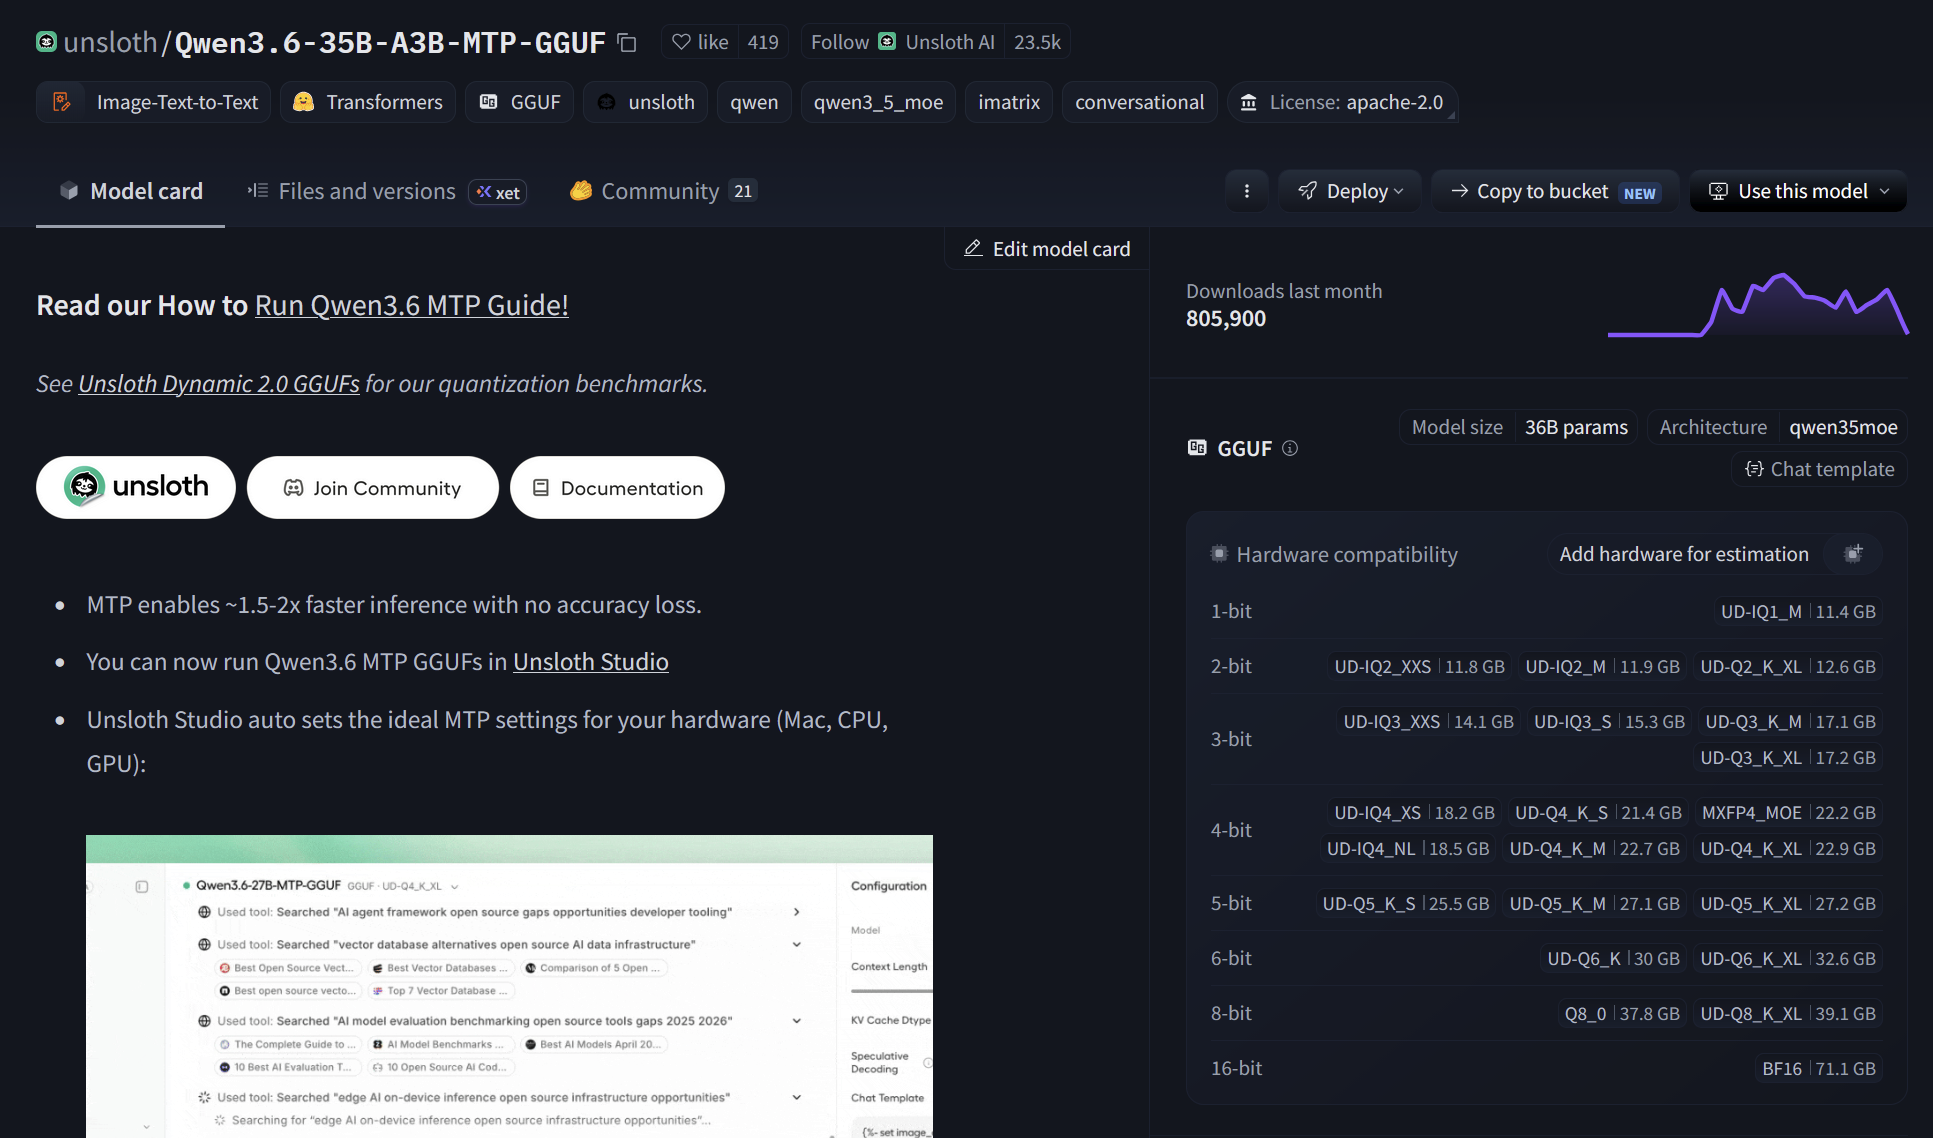Image resolution: width=1933 pixels, height=1138 pixels.
Task: Open the Unsloth Studio screenshot image
Action: [509, 986]
